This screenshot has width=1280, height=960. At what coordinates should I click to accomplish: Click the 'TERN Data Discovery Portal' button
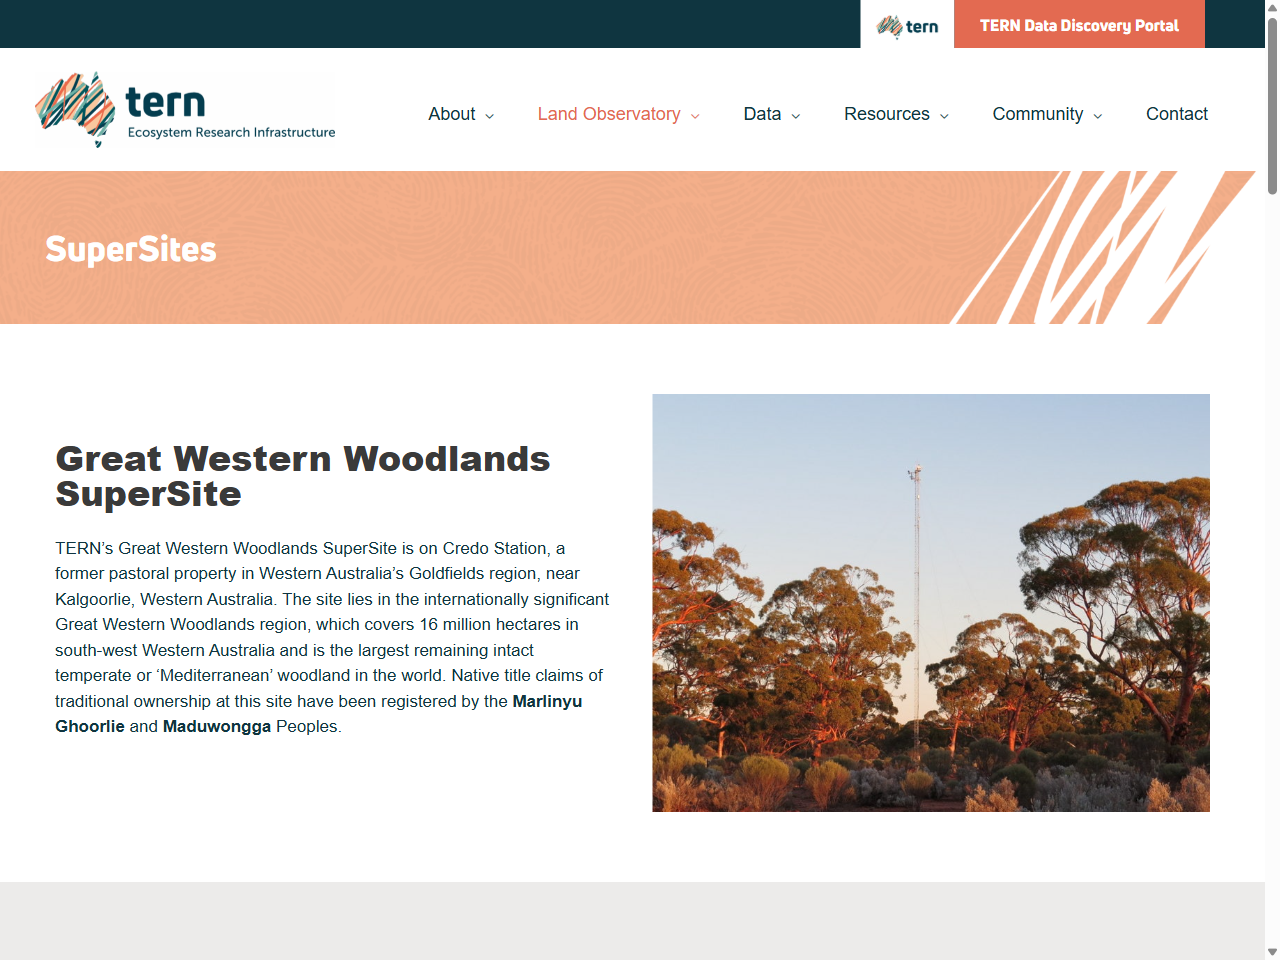coord(1079,24)
